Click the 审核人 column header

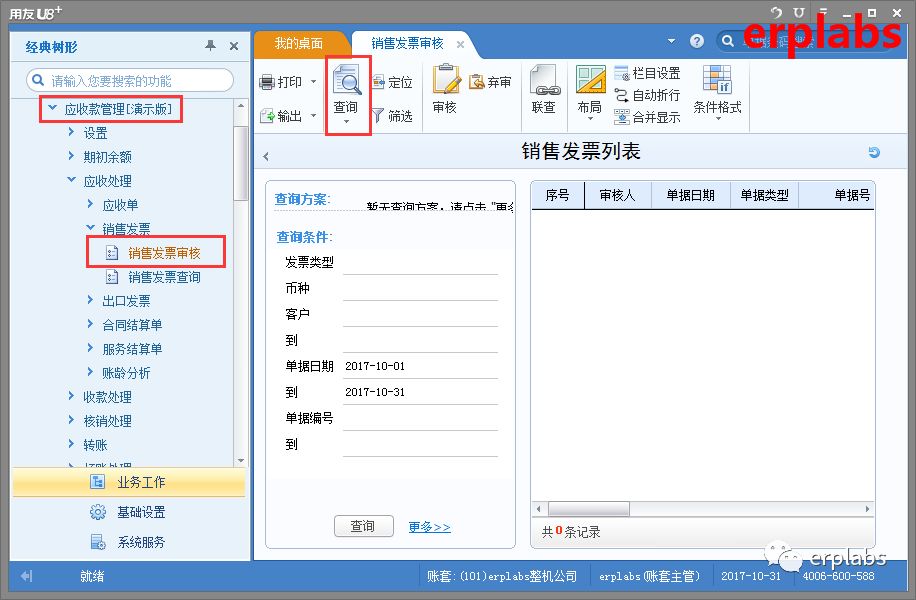(617, 195)
